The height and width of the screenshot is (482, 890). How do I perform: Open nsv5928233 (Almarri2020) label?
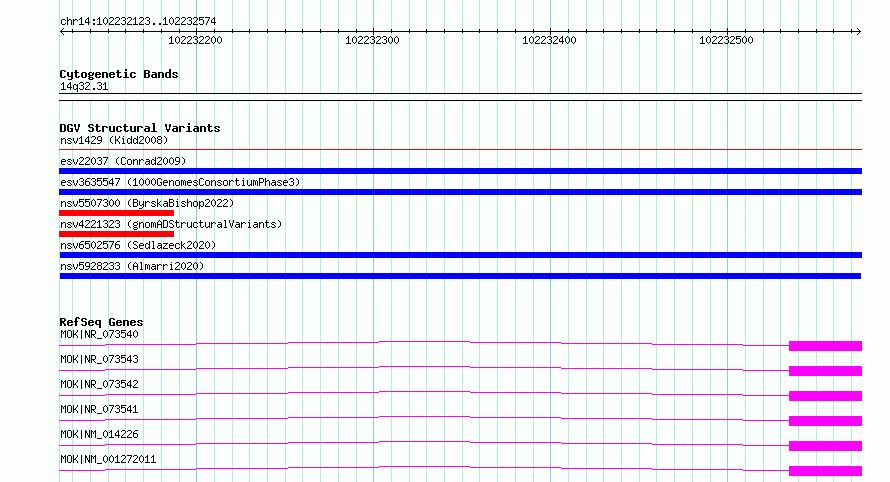point(132,266)
